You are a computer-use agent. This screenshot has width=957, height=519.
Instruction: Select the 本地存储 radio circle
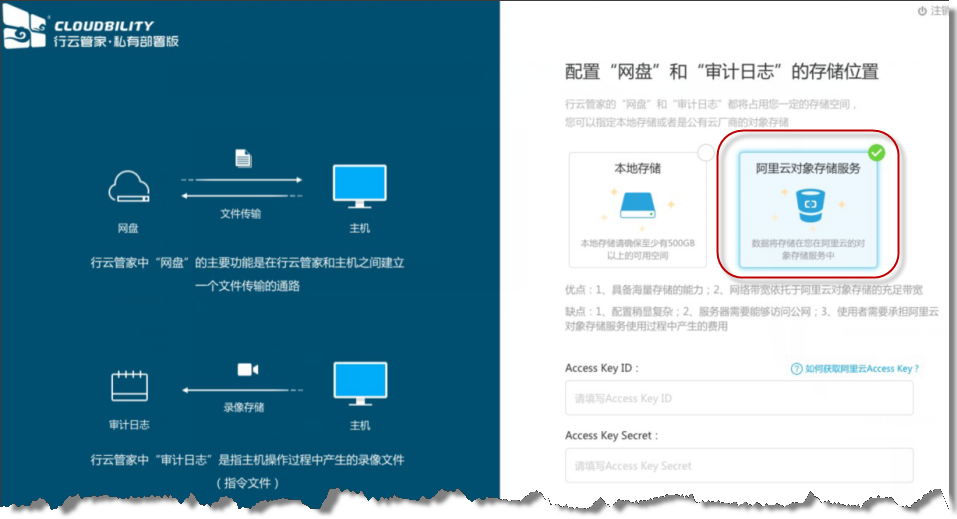point(706,152)
